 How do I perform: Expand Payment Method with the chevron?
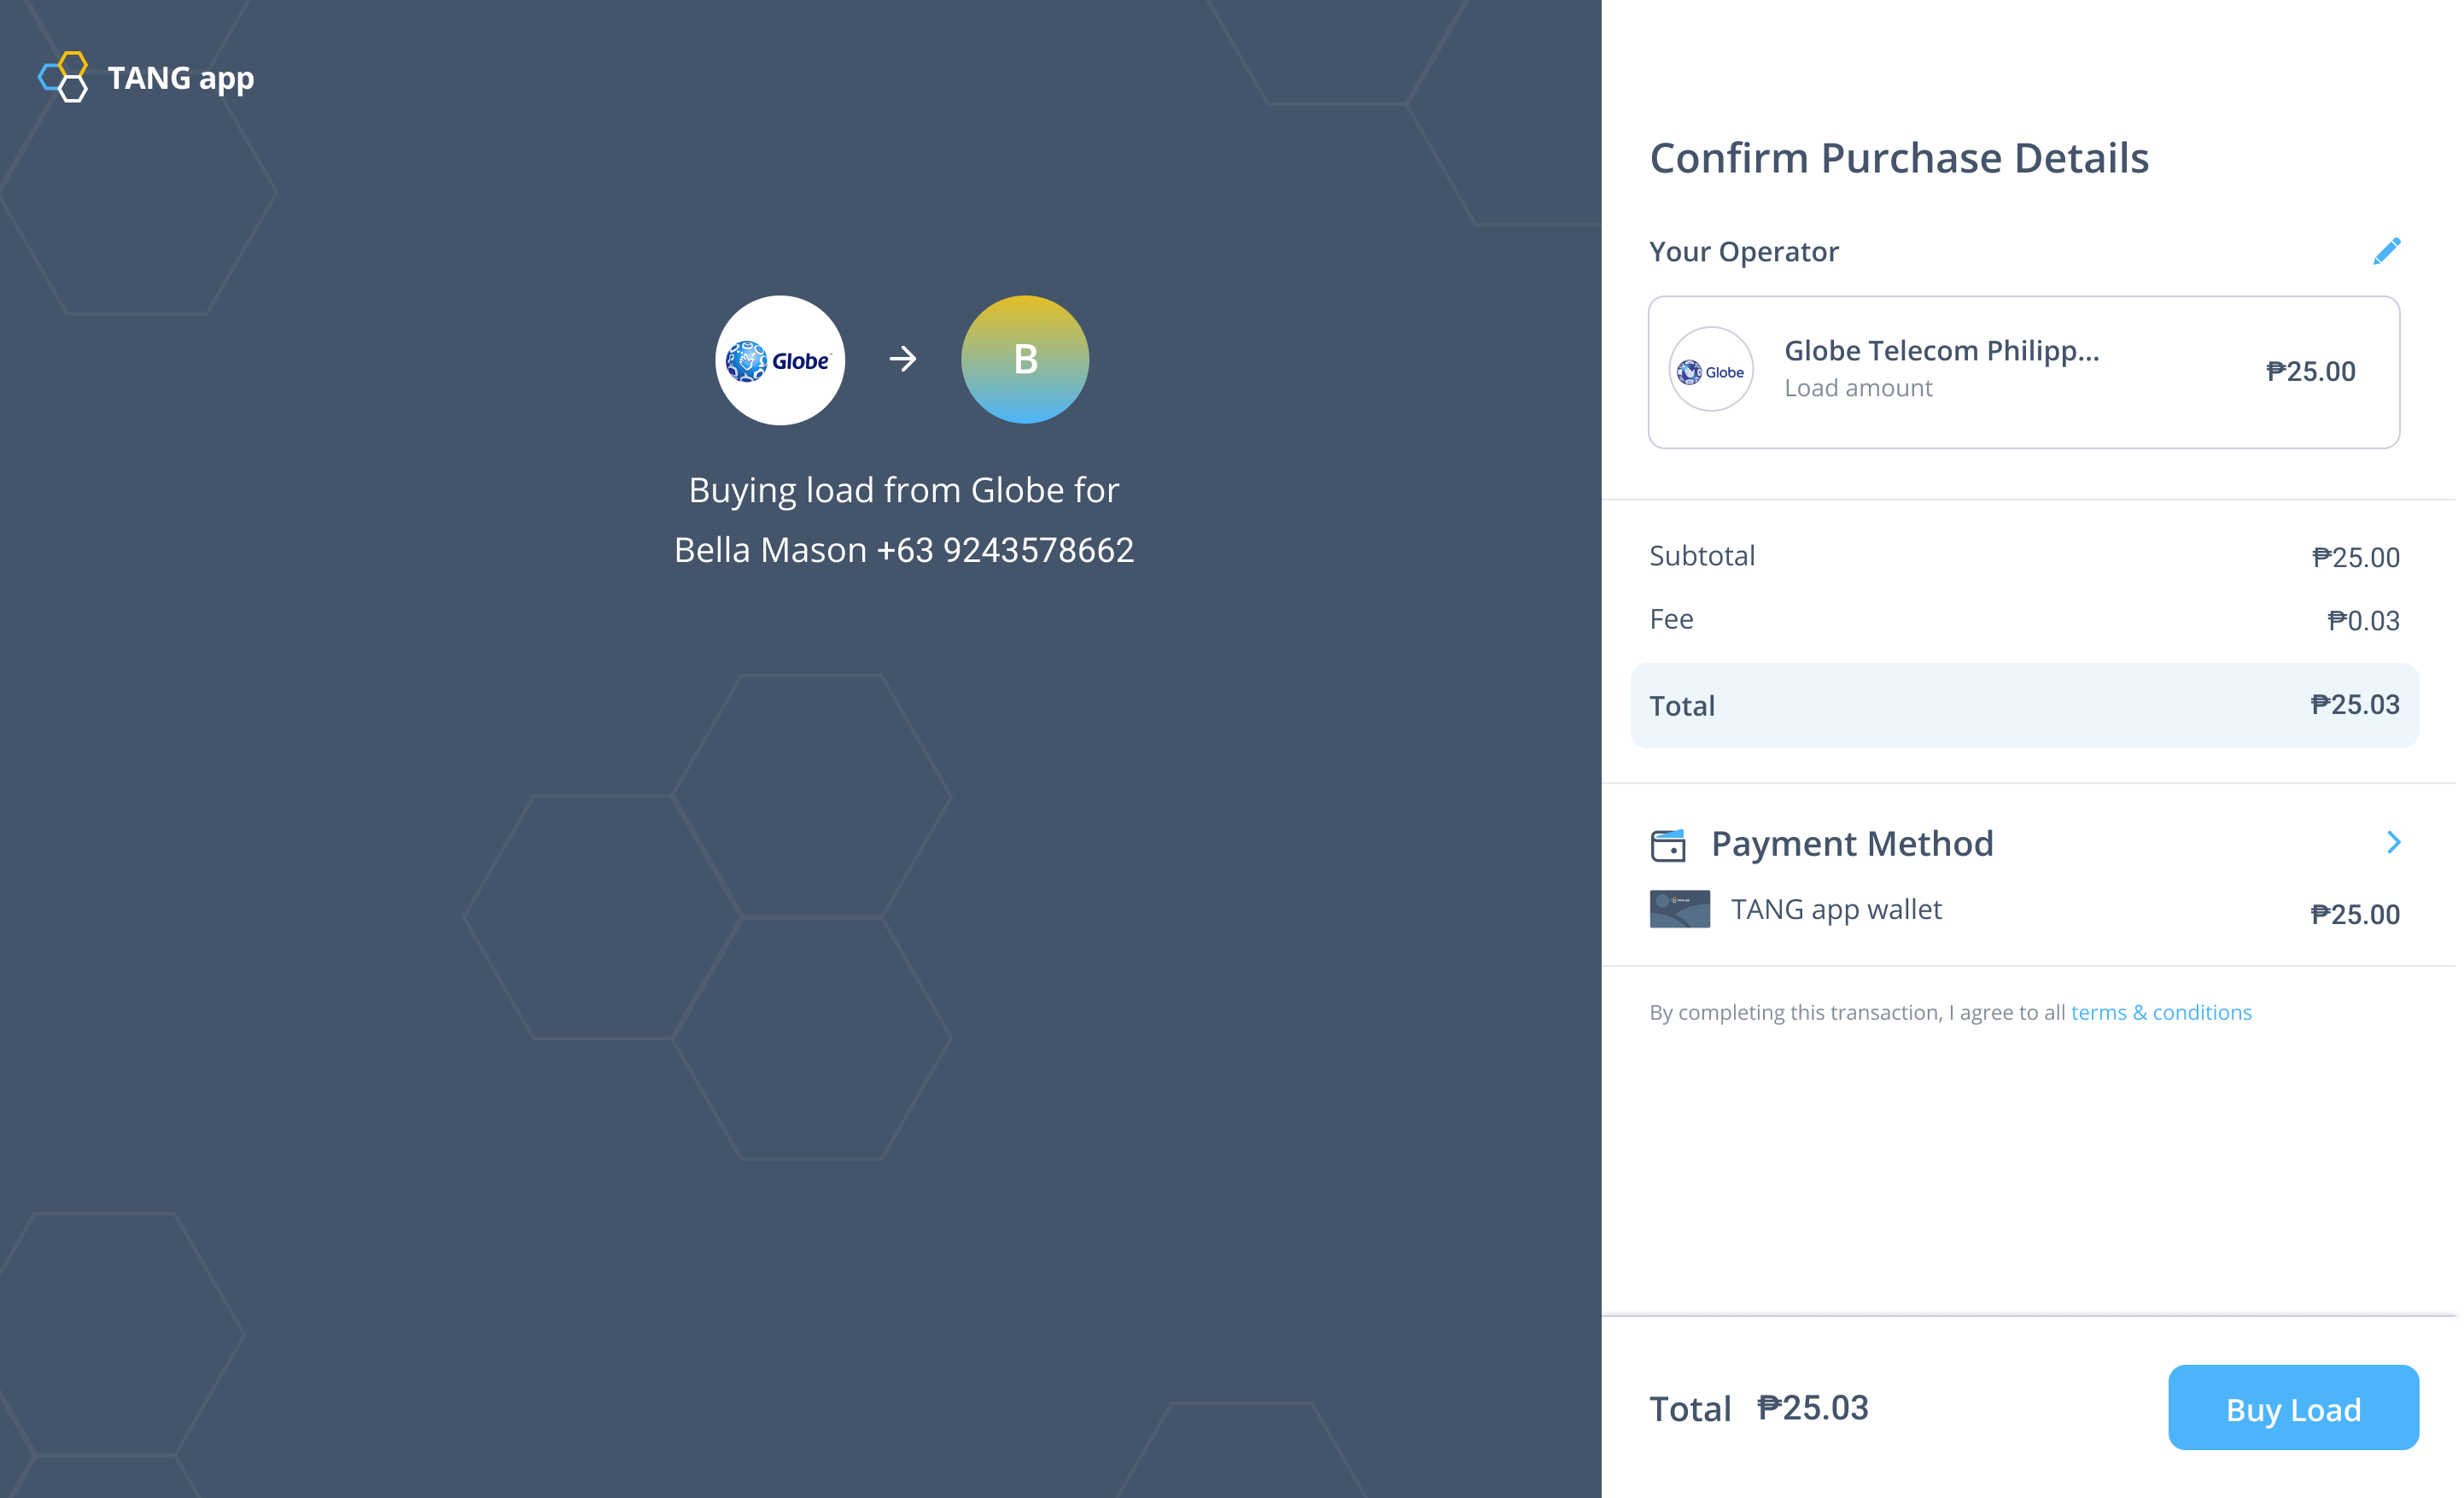tap(2393, 842)
